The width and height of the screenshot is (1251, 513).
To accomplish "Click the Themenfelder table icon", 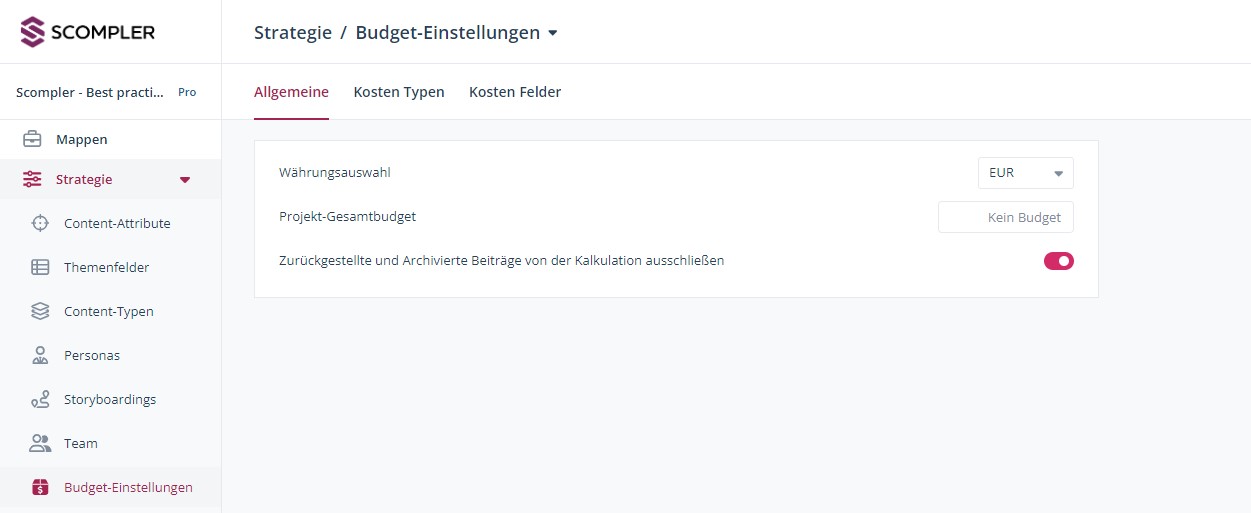I will [x=40, y=267].
